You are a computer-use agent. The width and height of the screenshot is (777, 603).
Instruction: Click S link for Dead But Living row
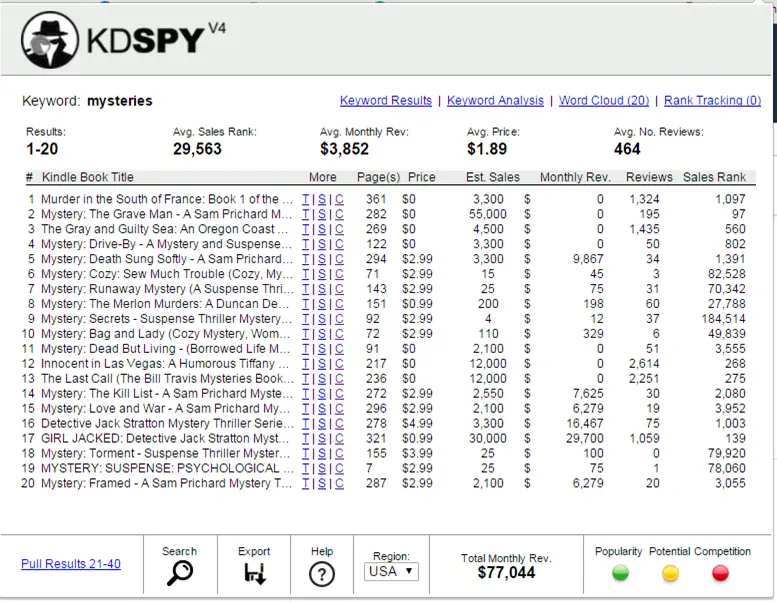click(322, 349)
